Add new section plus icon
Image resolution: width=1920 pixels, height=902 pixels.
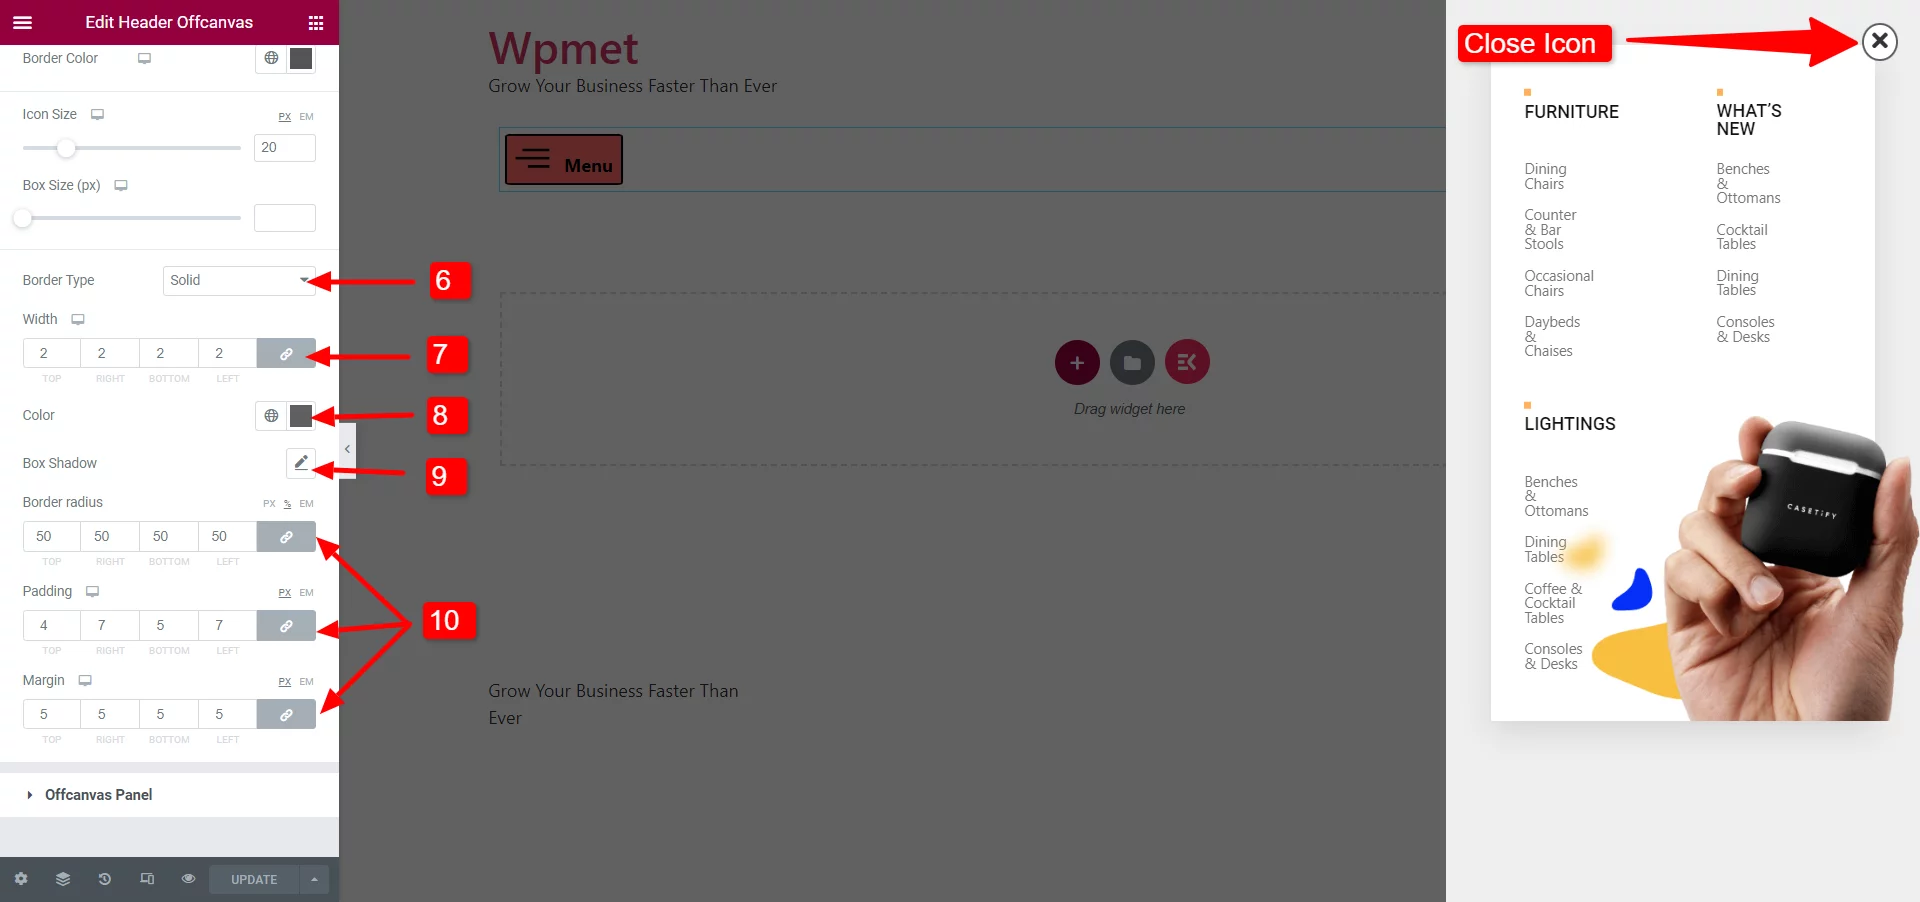click(x=1077, y=362)
